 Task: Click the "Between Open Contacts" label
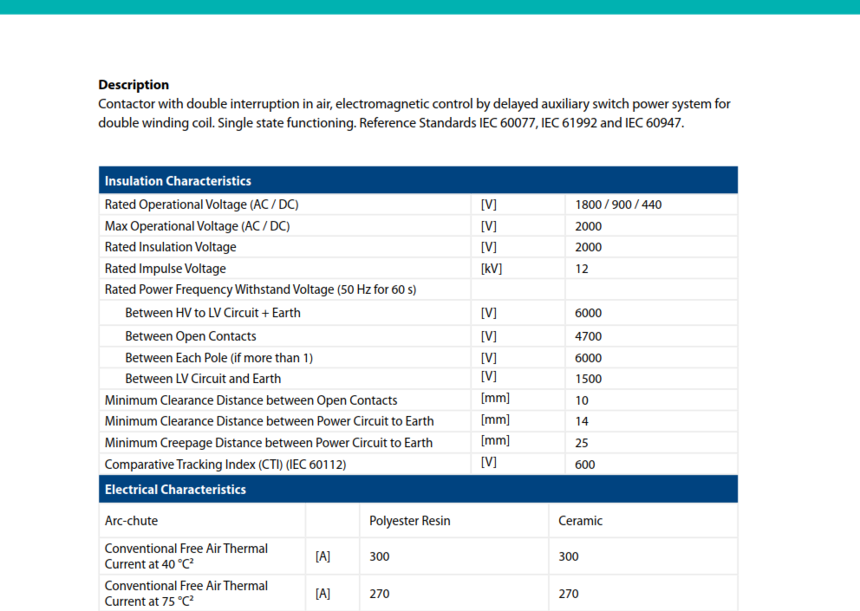point(190,336)
